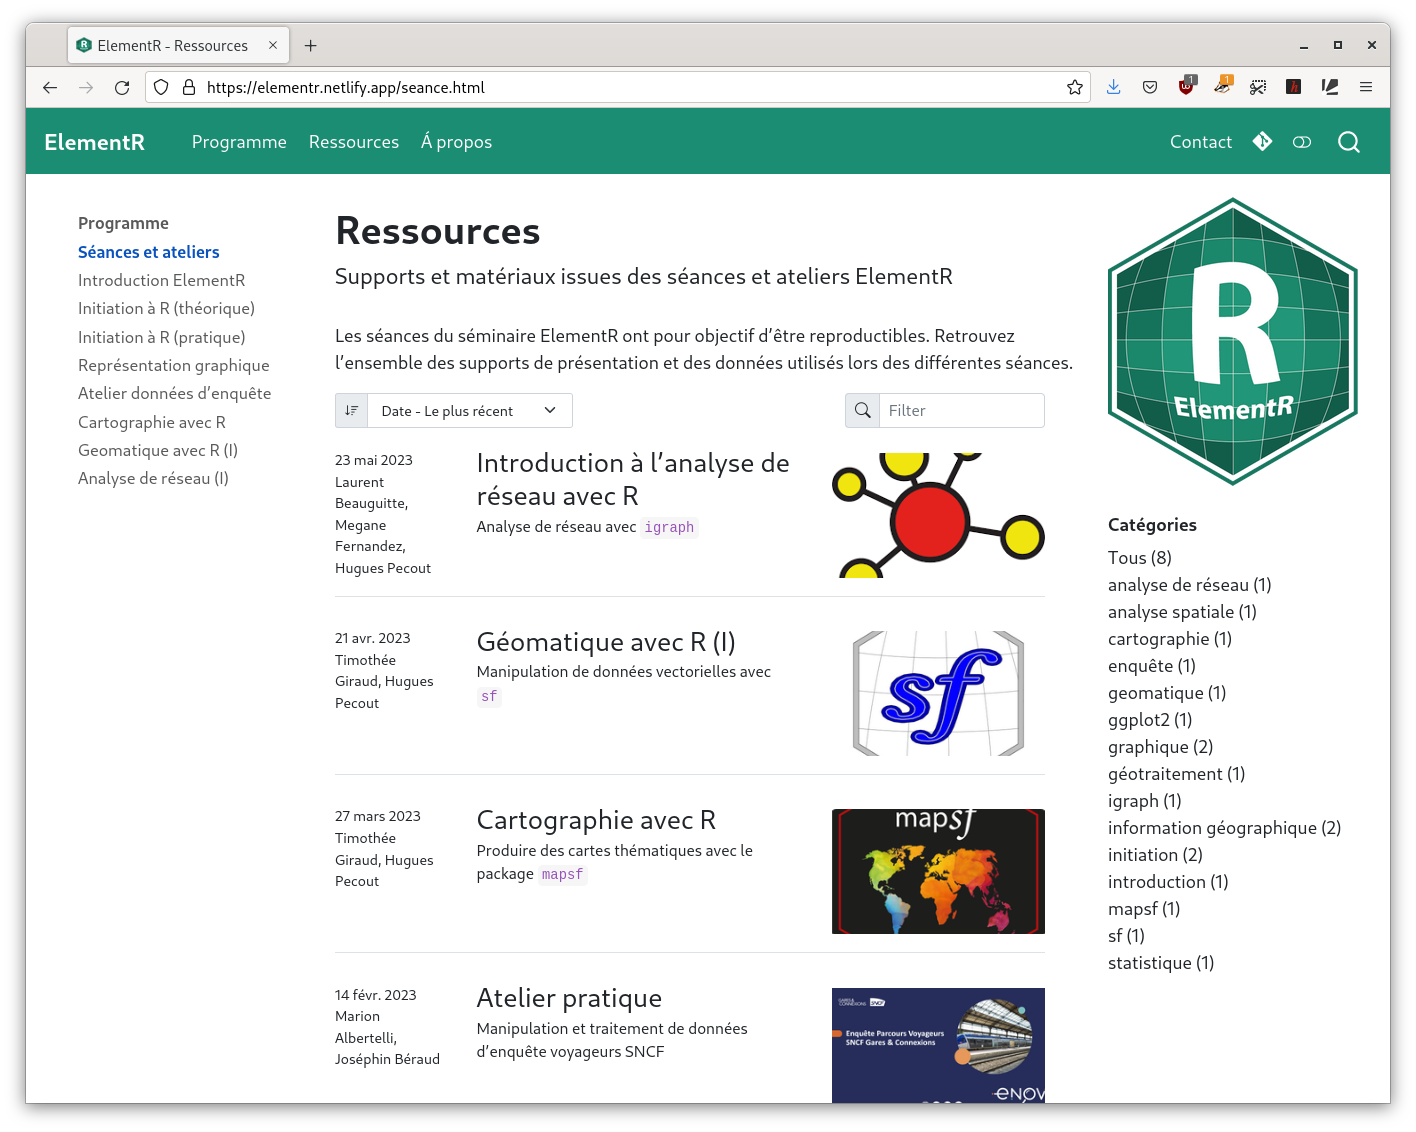Save page to Pocket icon

pos(1150,88)
